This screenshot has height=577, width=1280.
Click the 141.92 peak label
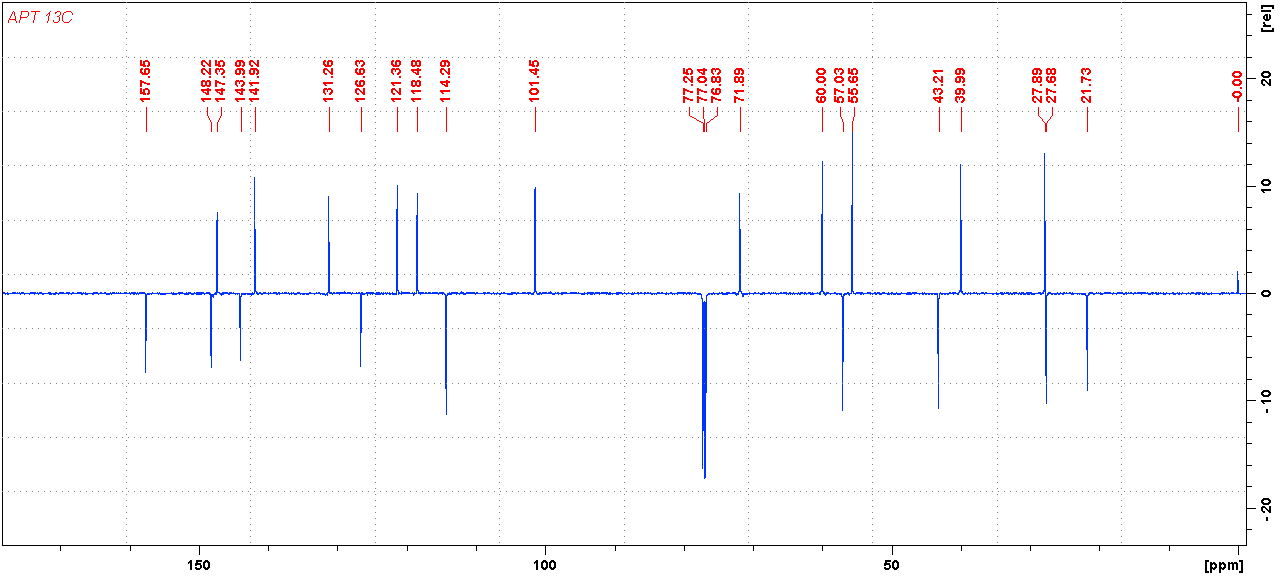pyautogui.click(x=255, y=81)
